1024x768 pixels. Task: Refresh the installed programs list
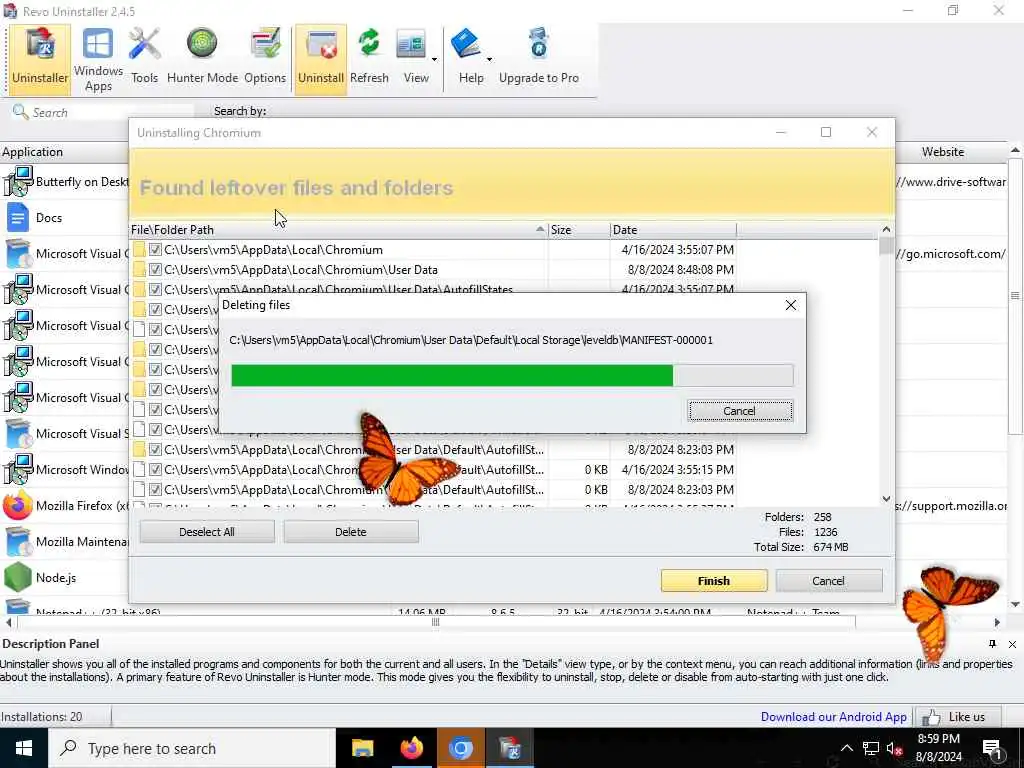369,58
